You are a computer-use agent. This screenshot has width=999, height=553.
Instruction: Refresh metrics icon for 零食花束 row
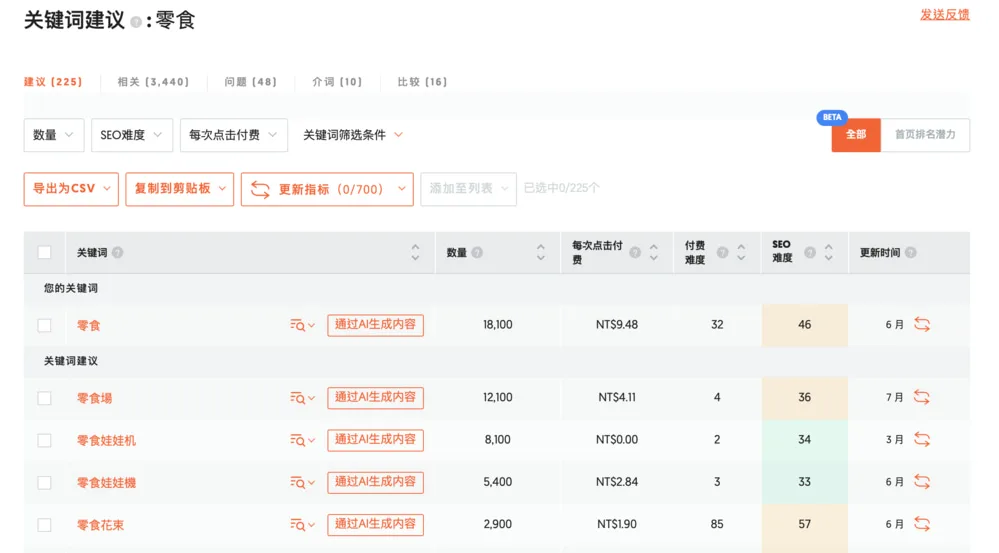[922, 524]
